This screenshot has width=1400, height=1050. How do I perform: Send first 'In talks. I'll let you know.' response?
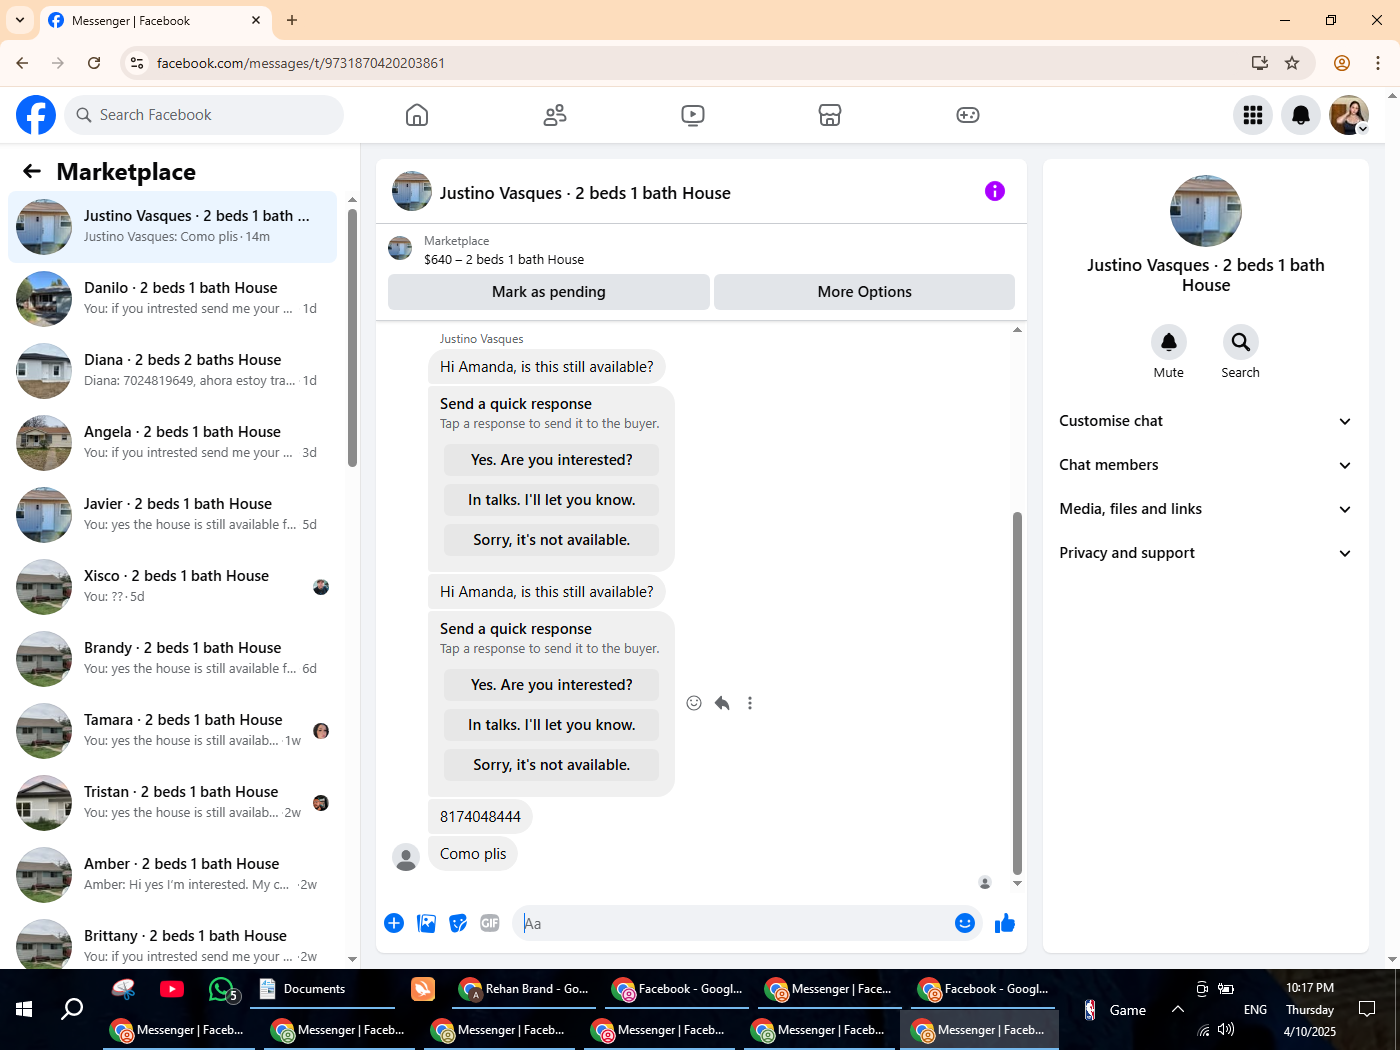click(552, 500)
